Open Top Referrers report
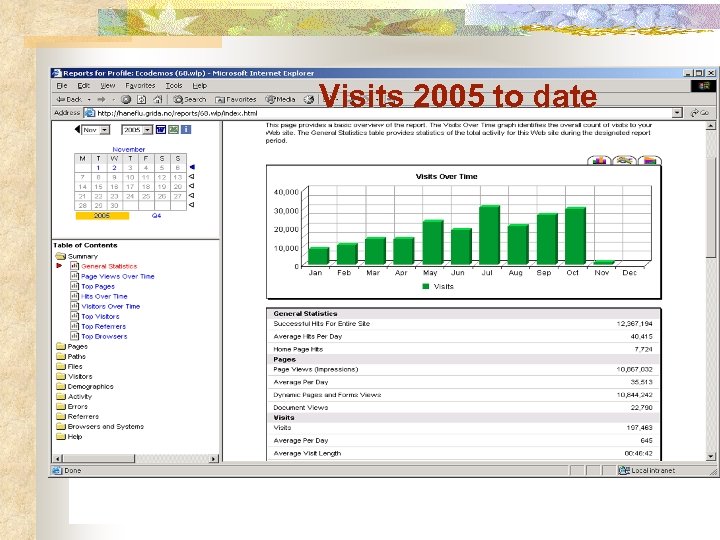The image size is (720, 540). tap(103, 326)
